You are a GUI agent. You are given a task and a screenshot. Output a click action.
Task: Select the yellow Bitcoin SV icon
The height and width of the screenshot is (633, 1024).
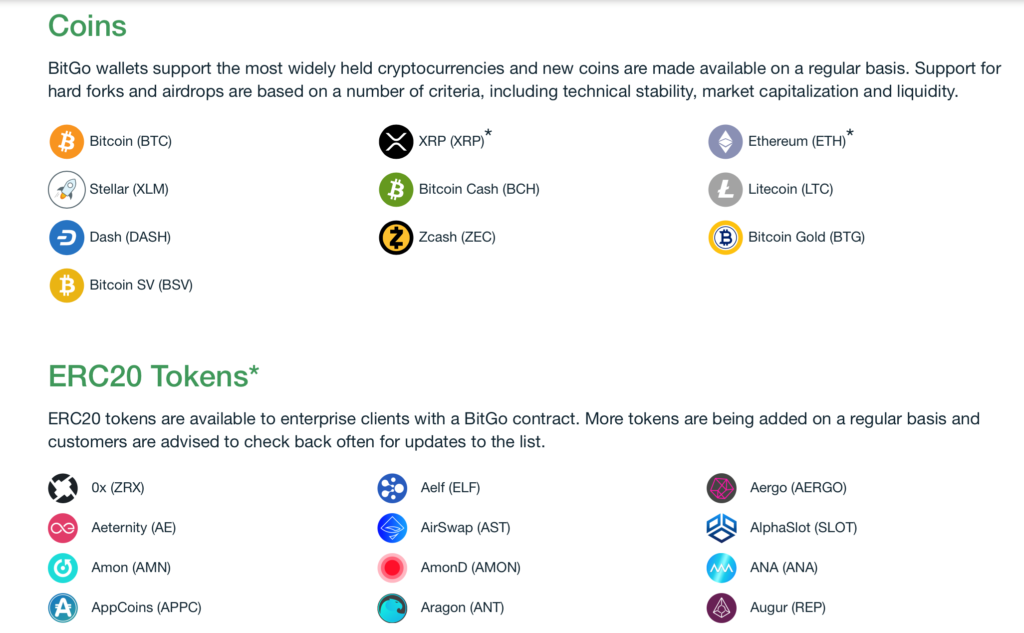67,285
